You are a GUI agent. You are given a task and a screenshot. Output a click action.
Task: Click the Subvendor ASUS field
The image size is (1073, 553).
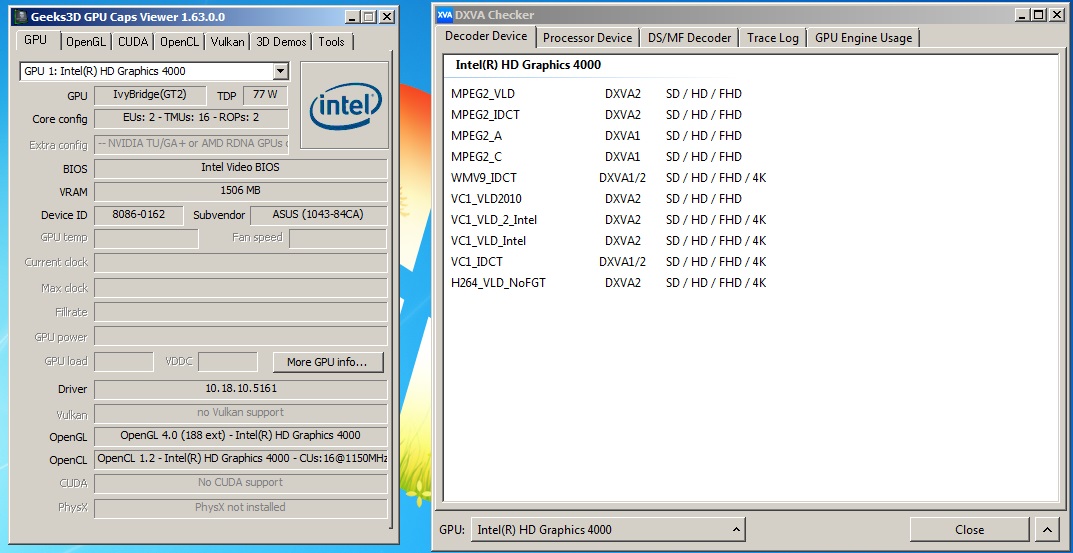point(318,215)
